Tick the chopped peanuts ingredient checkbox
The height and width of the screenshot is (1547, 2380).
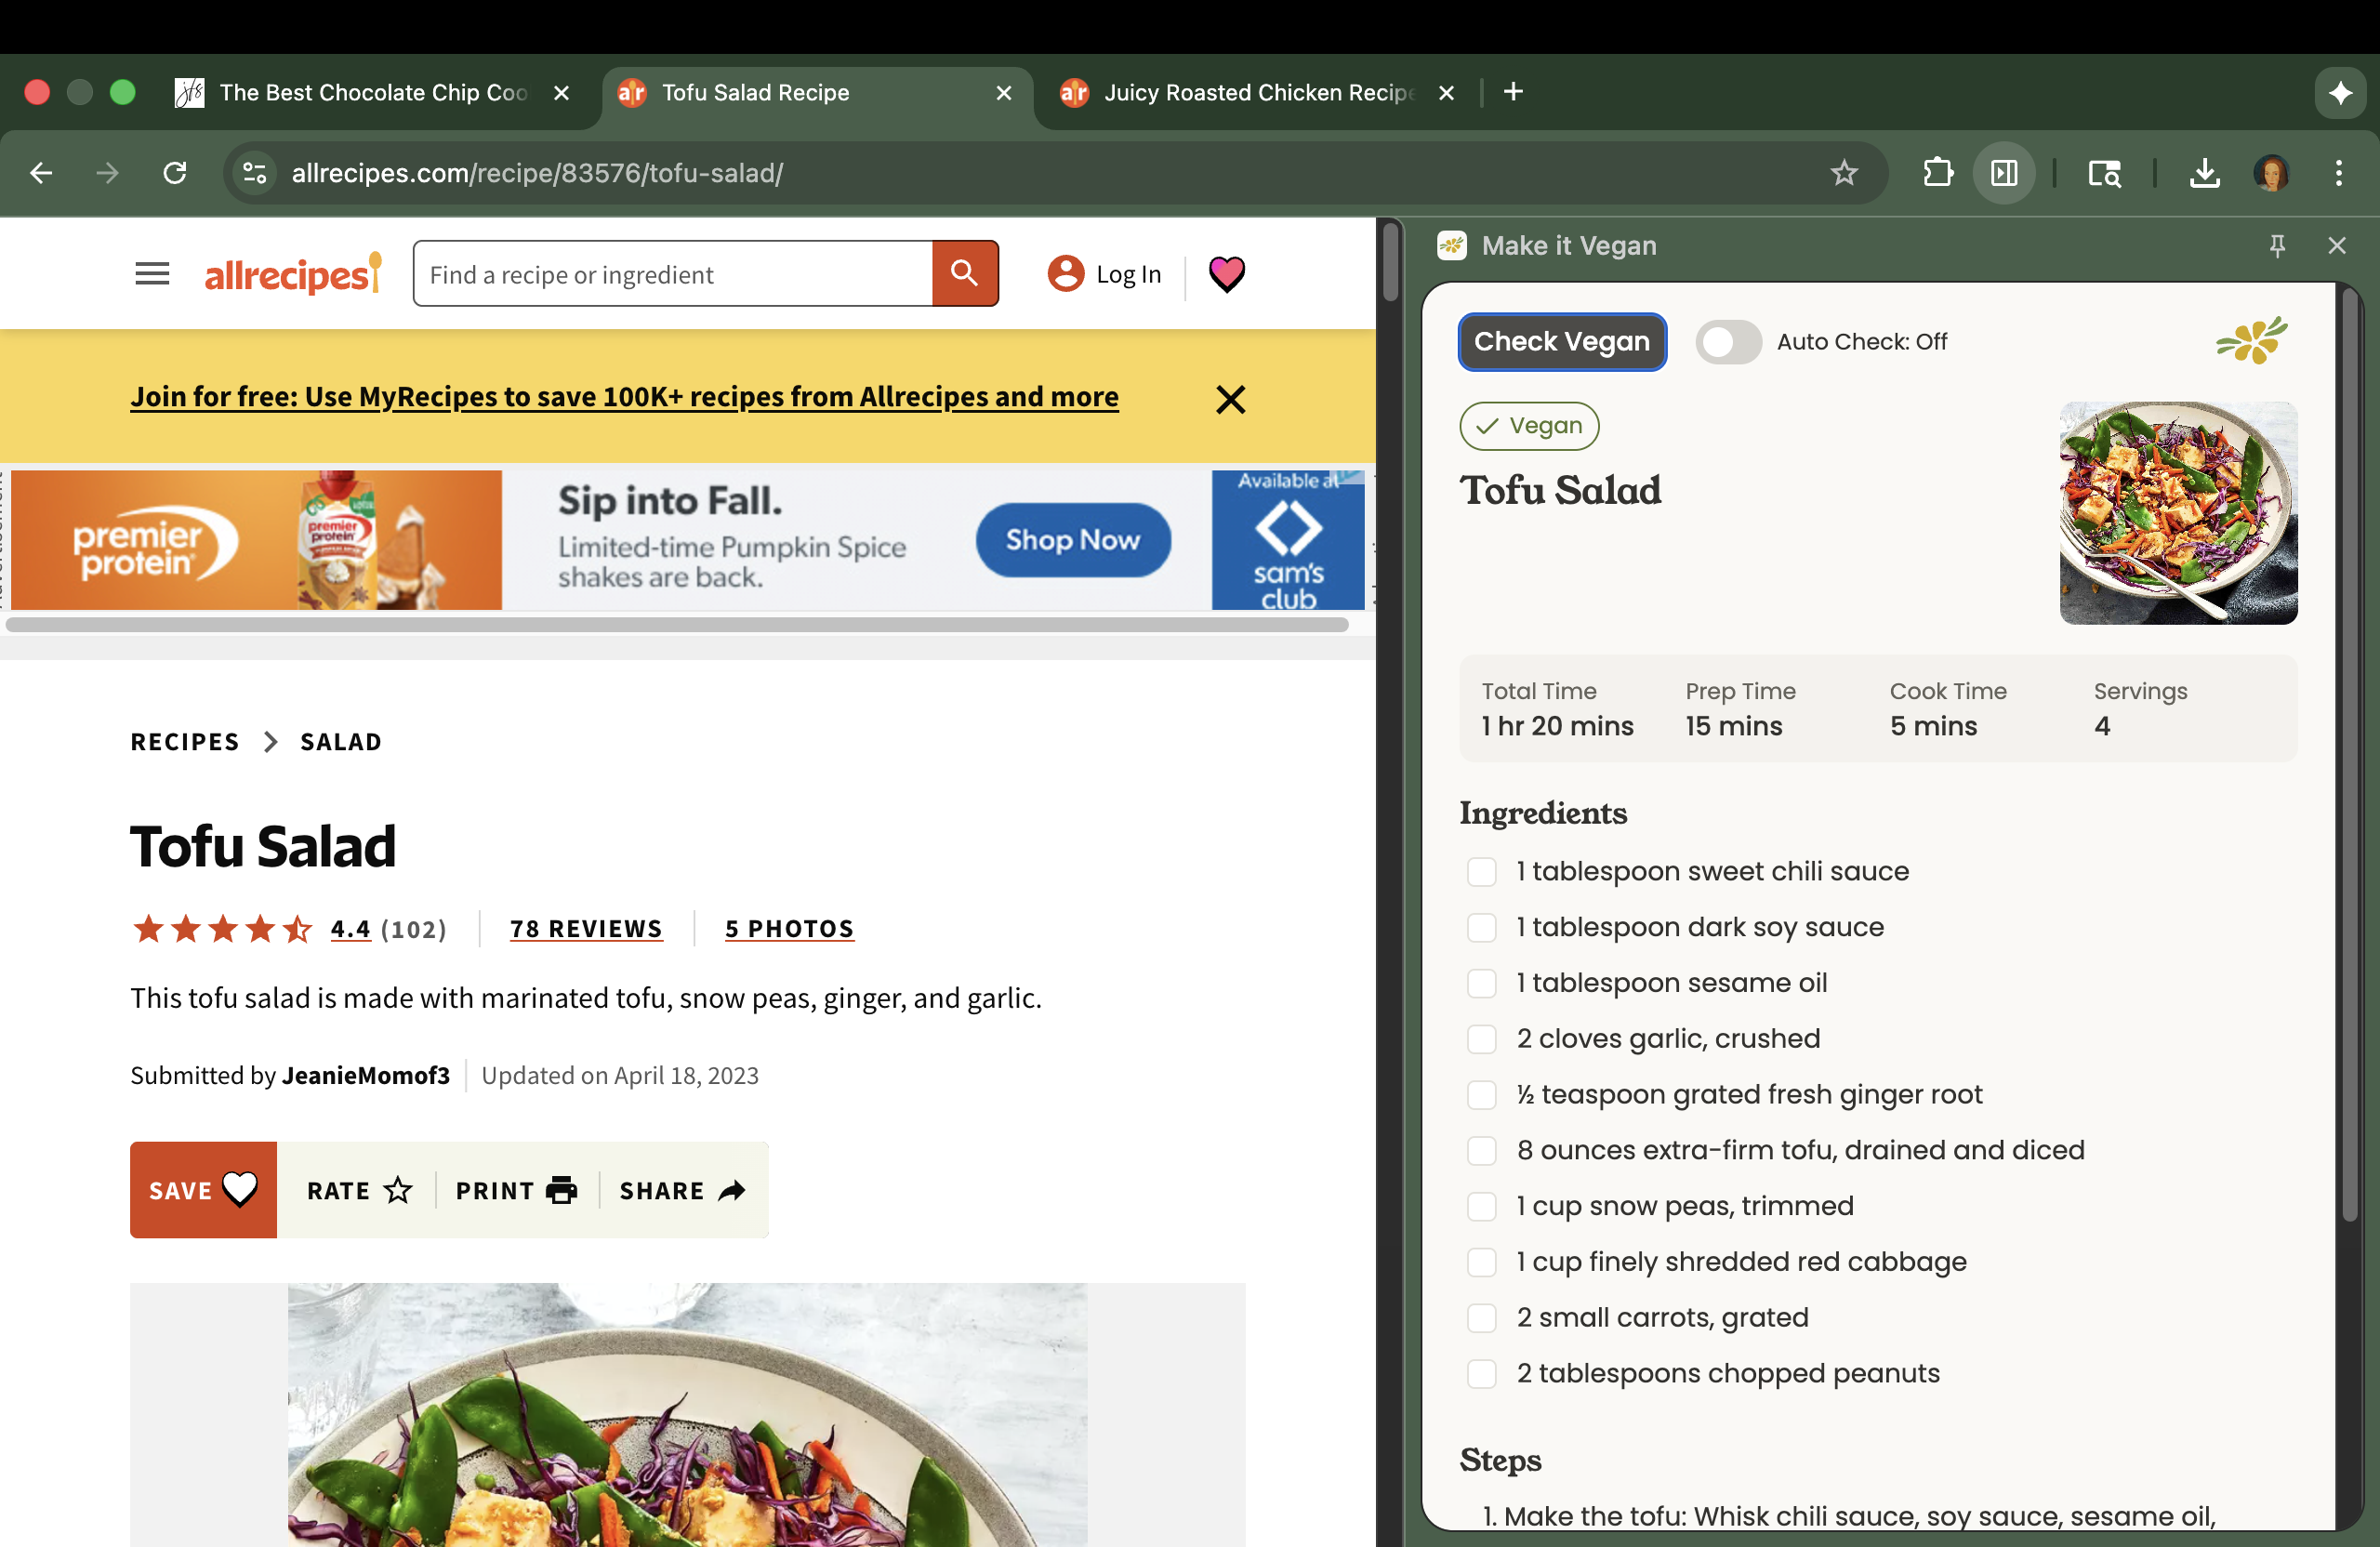coord(1481,1373)
